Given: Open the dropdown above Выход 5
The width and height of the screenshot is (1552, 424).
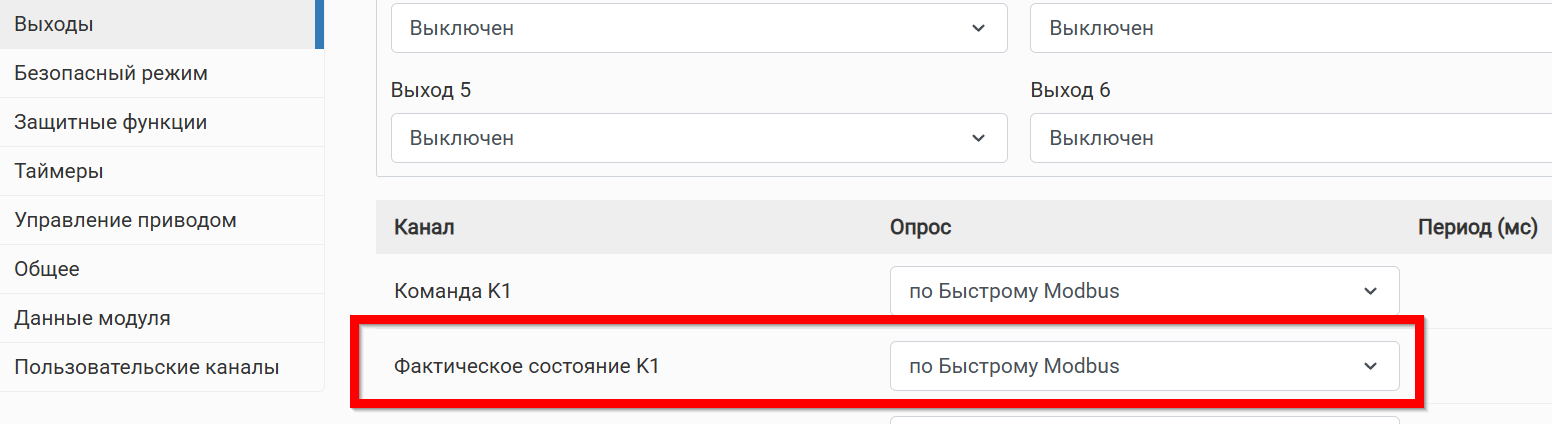Looking at the screenshot, I should pyautogui.click(x=699, y=28).
